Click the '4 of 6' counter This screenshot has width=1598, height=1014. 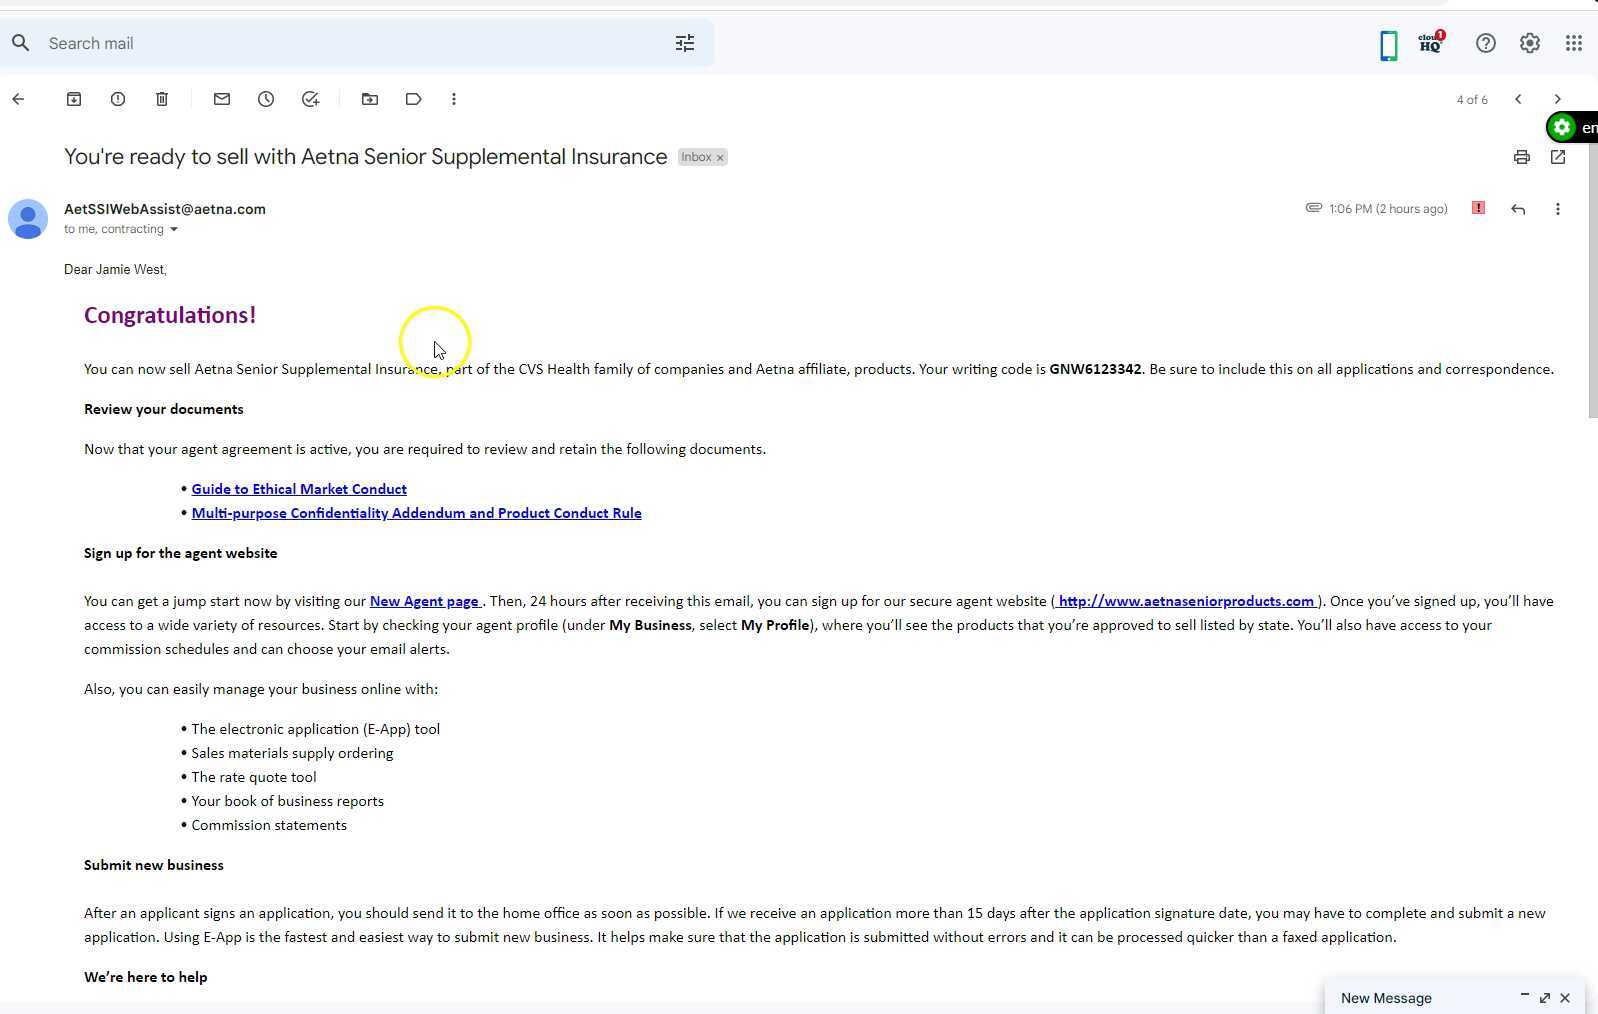tap(1472, 99)
